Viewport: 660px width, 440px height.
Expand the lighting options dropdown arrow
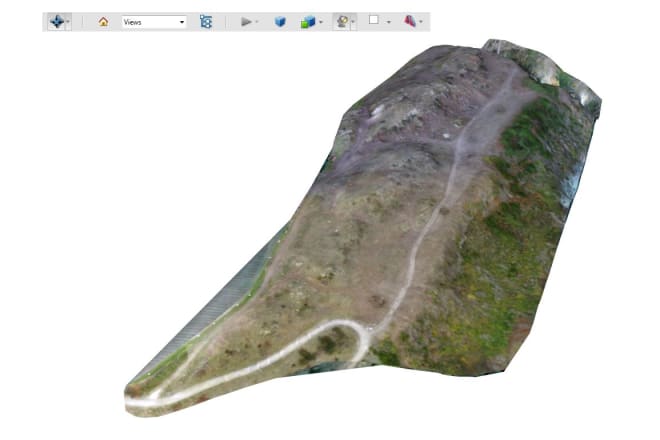pos(353,22)
